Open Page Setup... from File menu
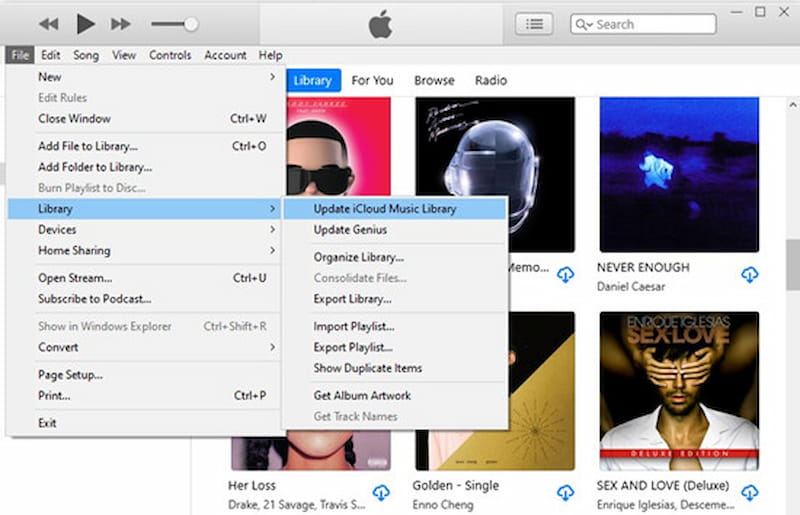The height and width of the screenshot is (515, 800). (144, 375)
